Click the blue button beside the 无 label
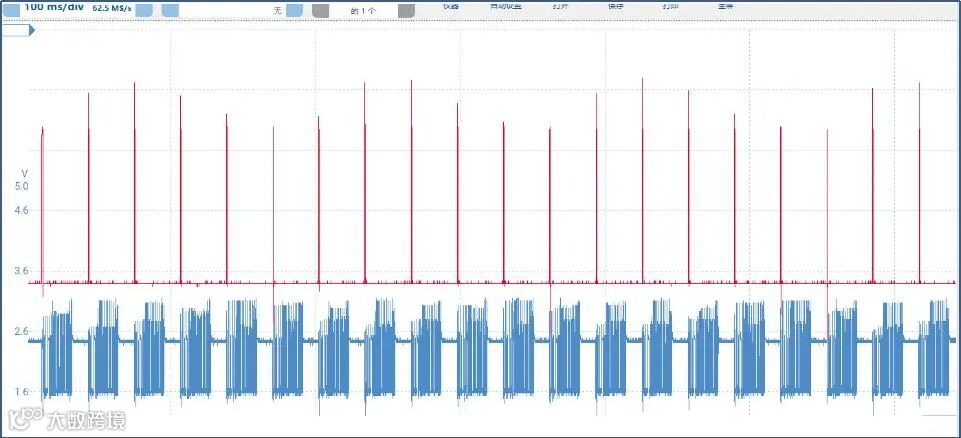The height and width of the screenshot is (438, 961). [x=294, y=10]
